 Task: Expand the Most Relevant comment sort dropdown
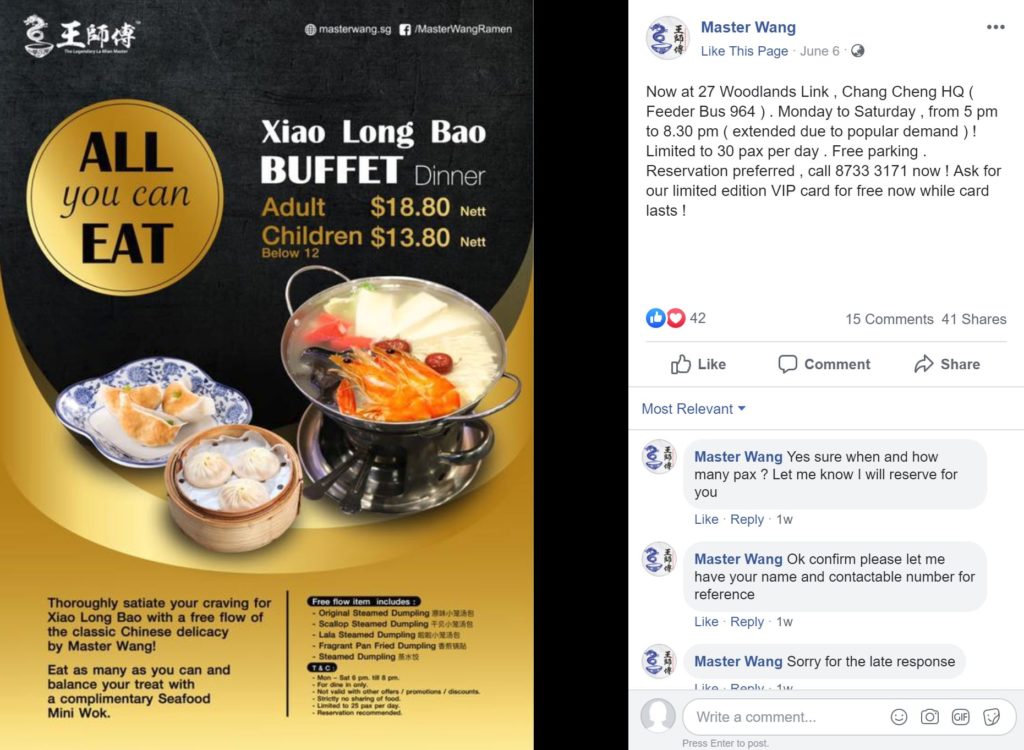693,409
